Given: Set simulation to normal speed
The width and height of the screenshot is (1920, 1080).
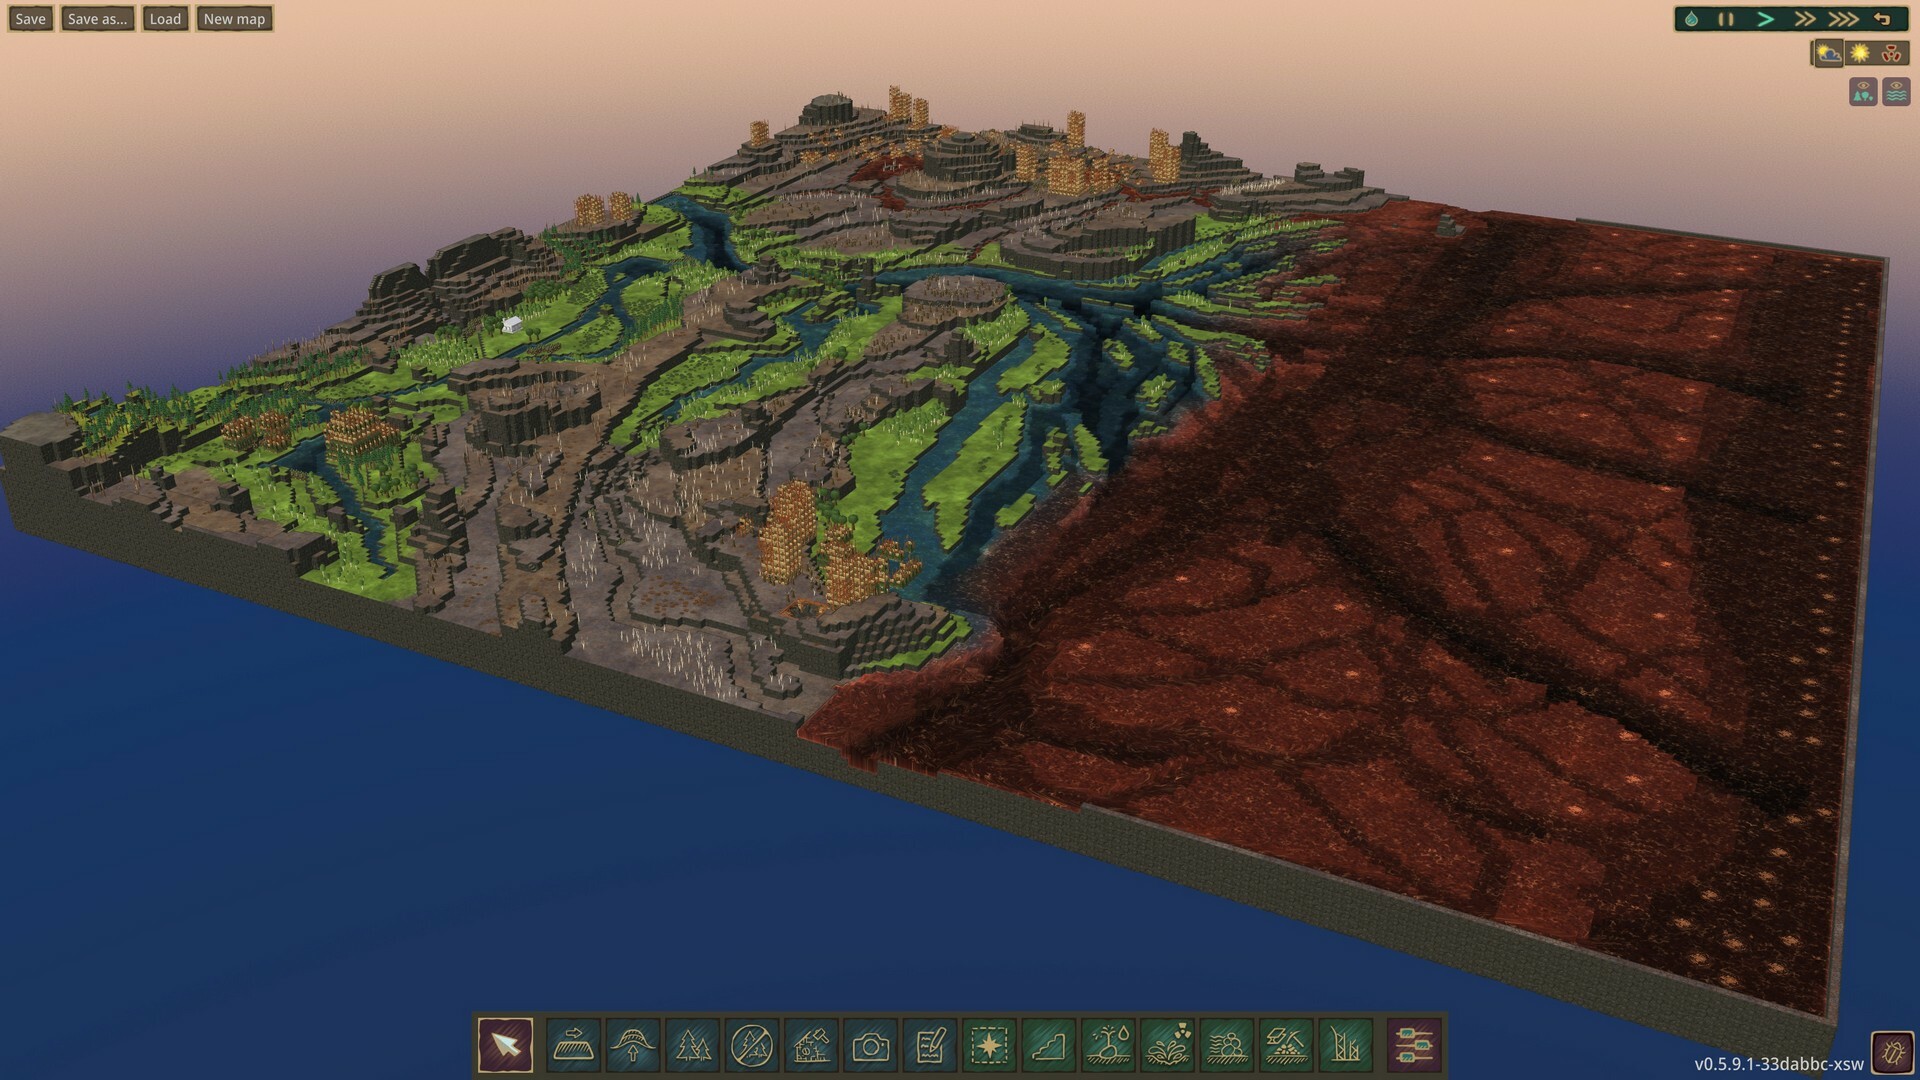Looking at the screenshot, I should point(1766,19).
